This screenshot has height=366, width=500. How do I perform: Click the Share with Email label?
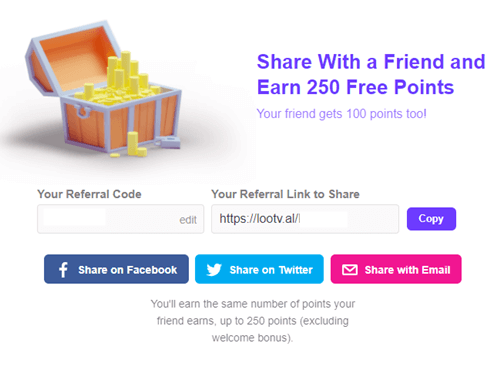tap(407, 270)
